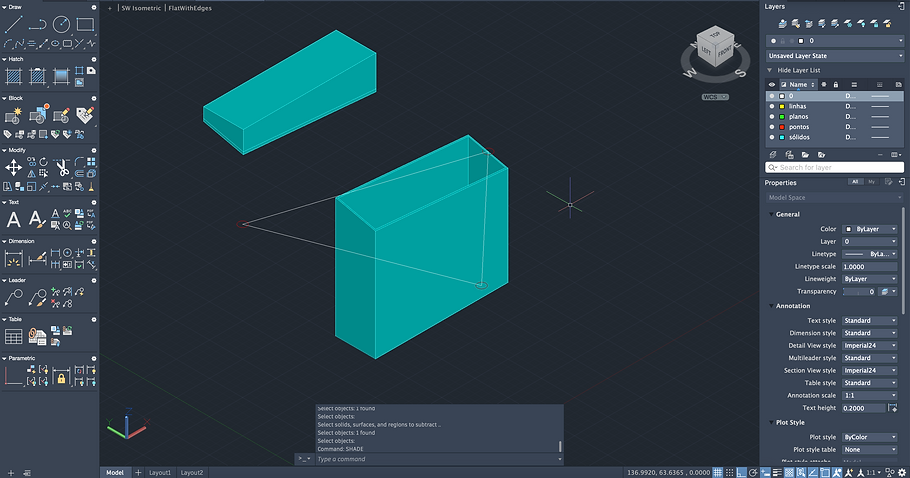Toggle snap mode in the status bar
This screenshot has width=910, height=478.
coord(730,472)
